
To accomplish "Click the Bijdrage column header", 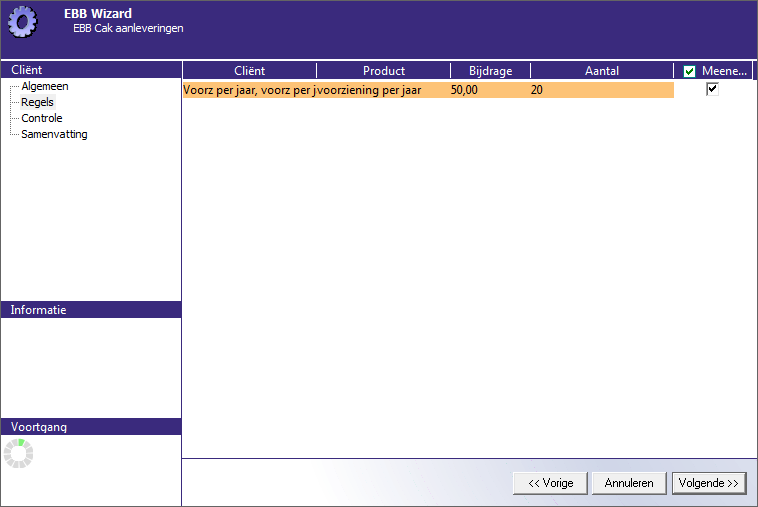I will click(489, 71).
